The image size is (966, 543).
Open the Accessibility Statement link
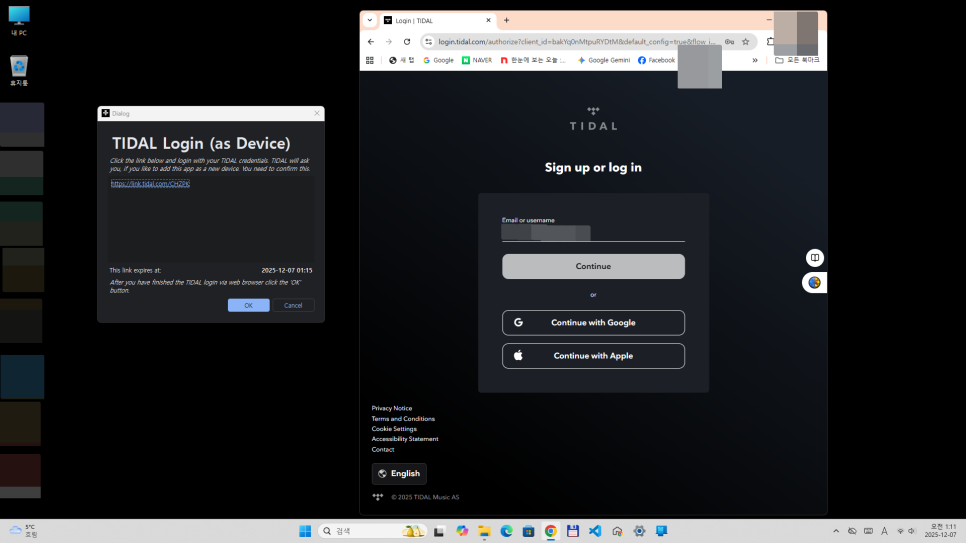(x=405, y=439)
